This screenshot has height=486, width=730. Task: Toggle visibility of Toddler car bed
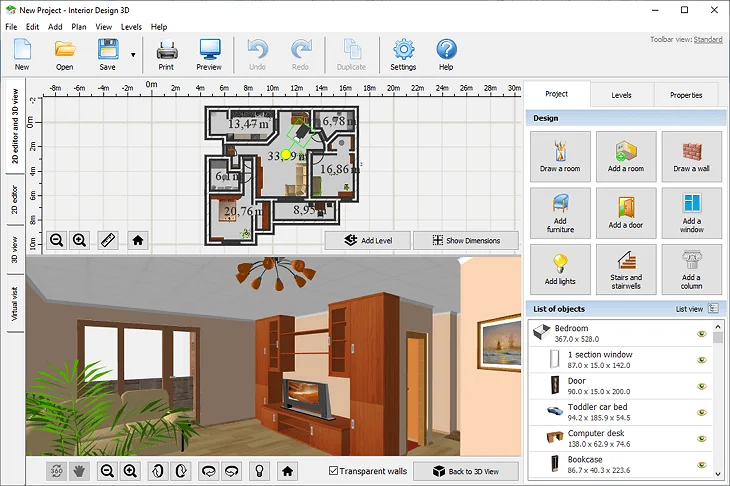702,412
